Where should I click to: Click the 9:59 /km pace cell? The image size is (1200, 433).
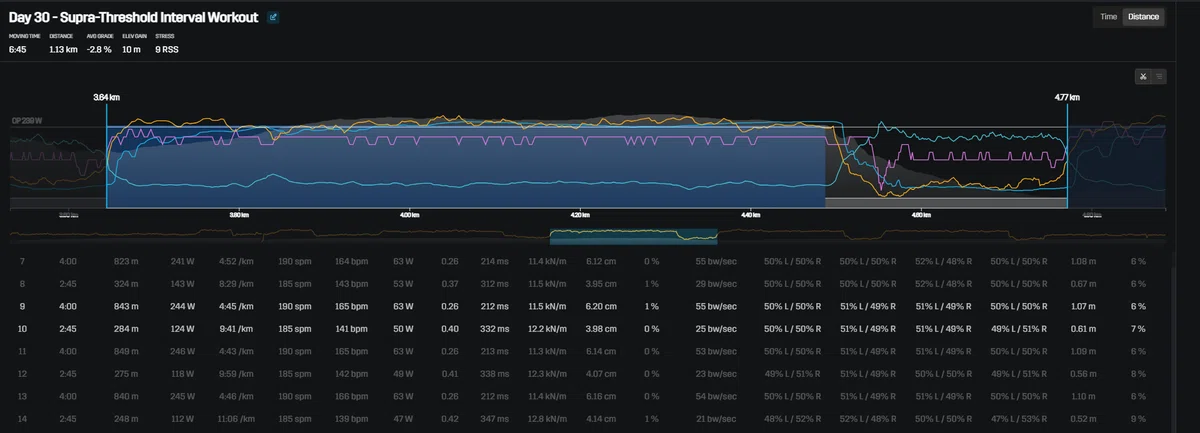[x=237, y=373]
